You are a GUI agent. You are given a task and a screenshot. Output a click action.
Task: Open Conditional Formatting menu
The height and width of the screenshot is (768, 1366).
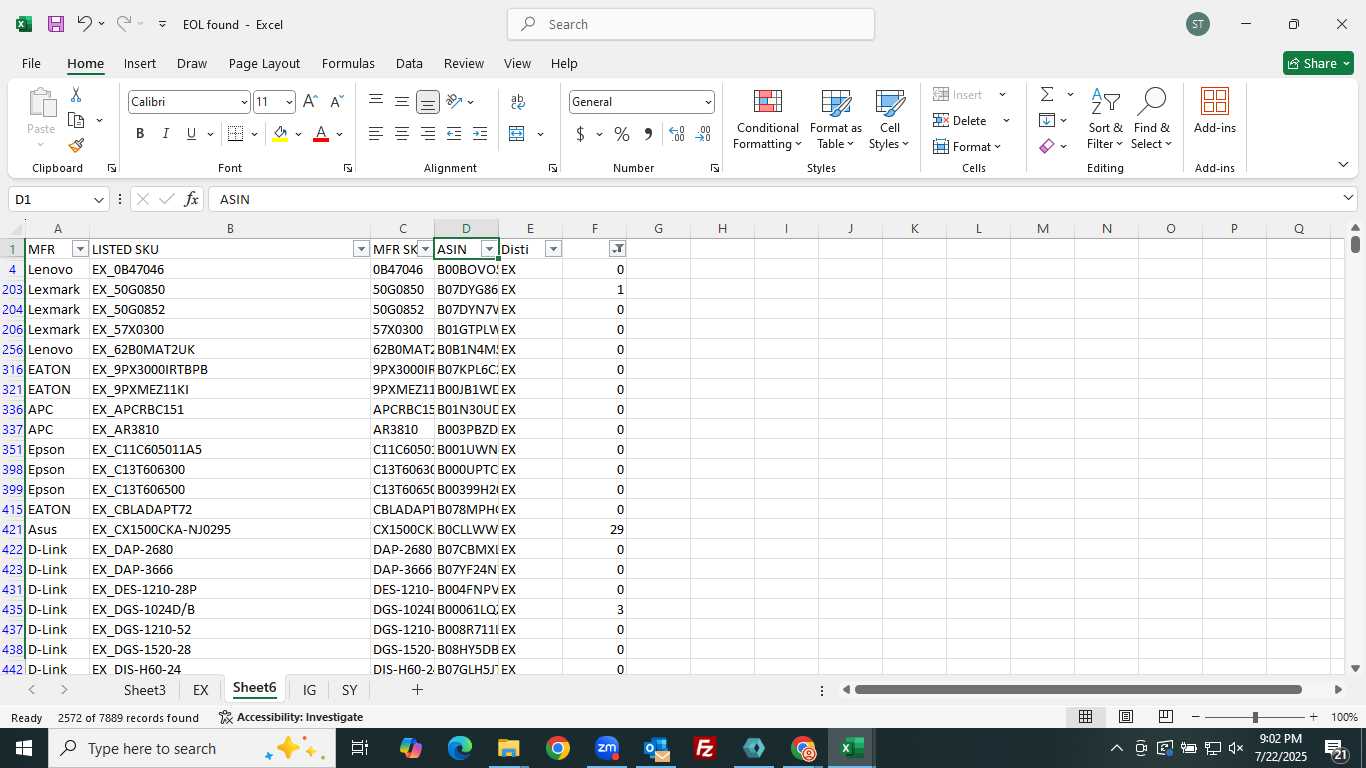[767, 120]
